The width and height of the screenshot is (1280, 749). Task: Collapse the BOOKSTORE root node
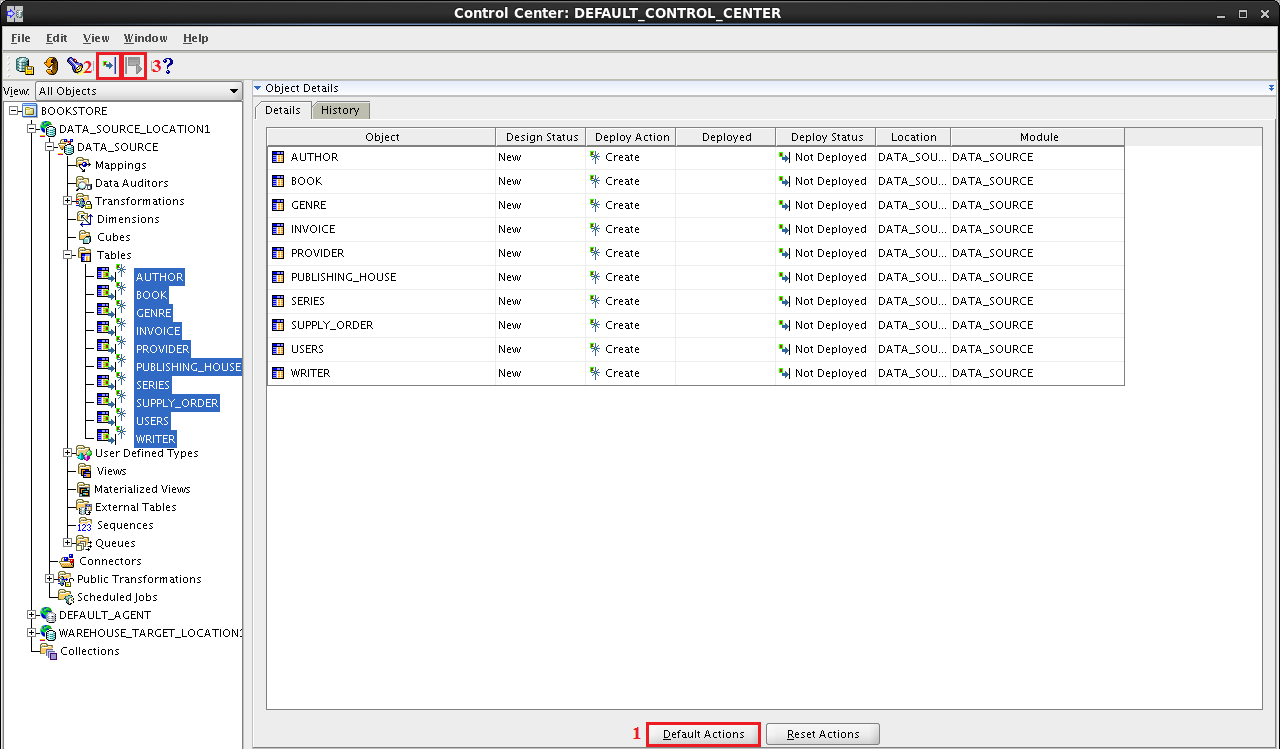tap(14, 111)
